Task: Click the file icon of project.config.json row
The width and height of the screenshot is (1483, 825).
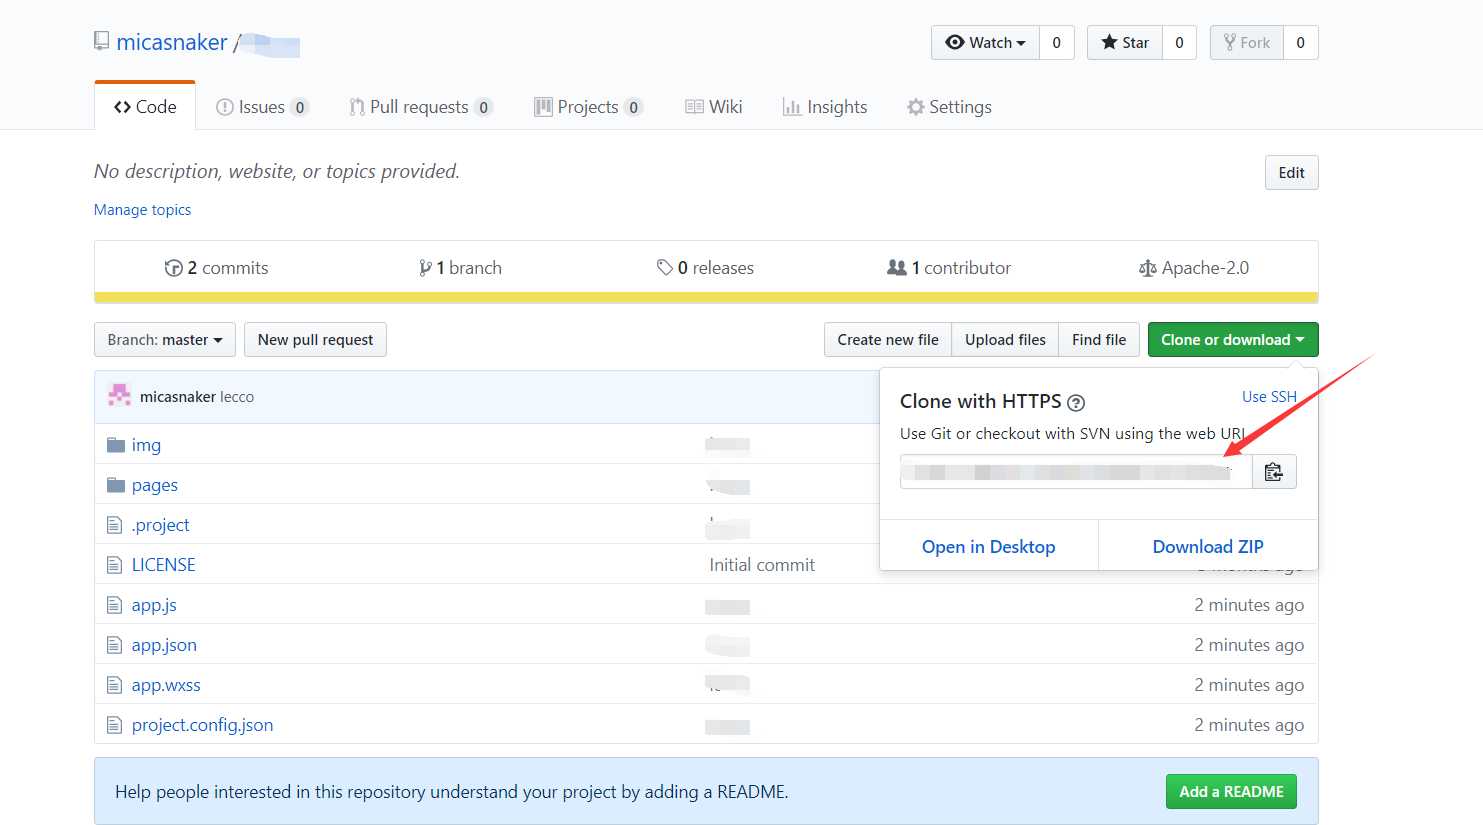Action: pos(114,725)
